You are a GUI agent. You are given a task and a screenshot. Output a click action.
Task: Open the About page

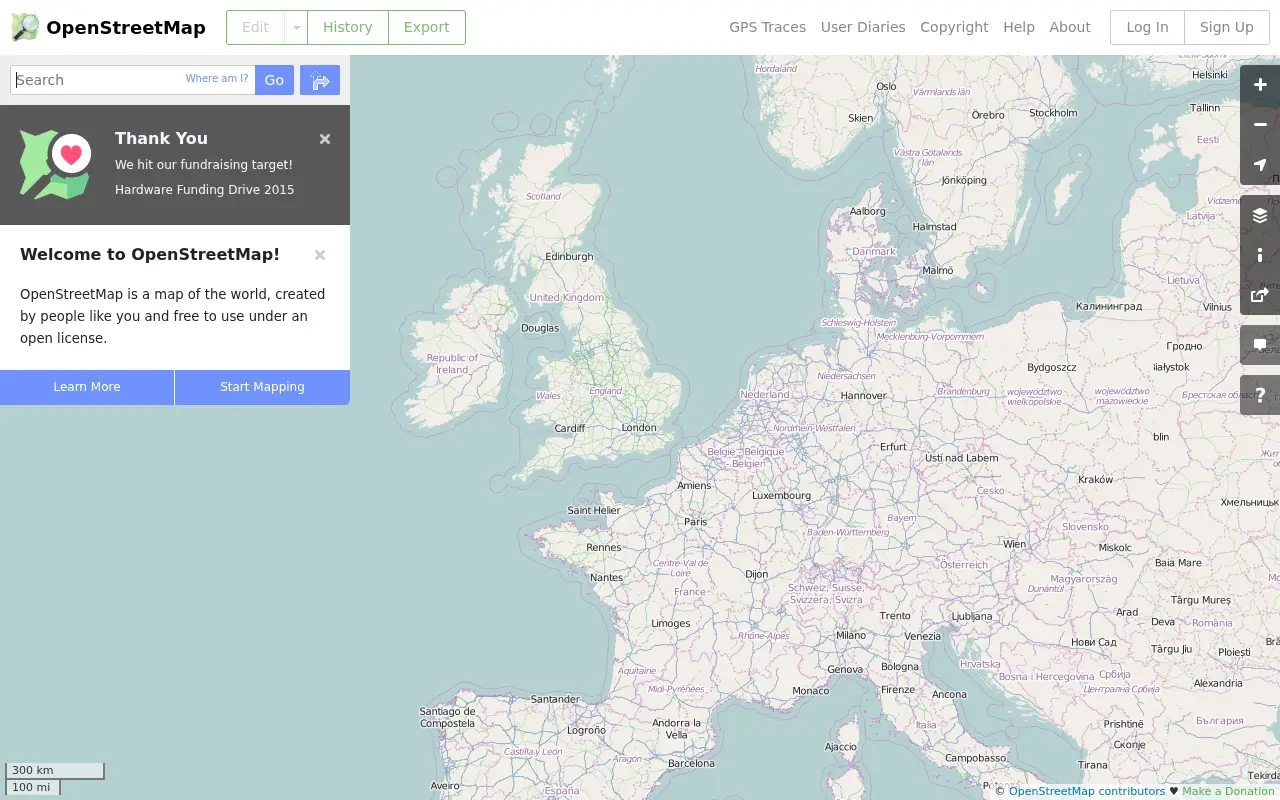pos(1070,27)
